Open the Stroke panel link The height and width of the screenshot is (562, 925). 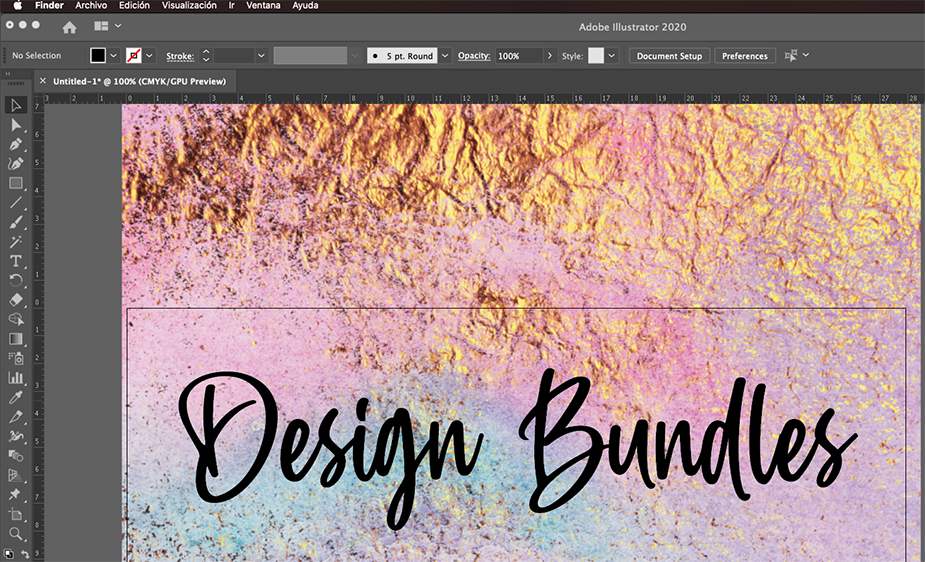tap(180, 56)
